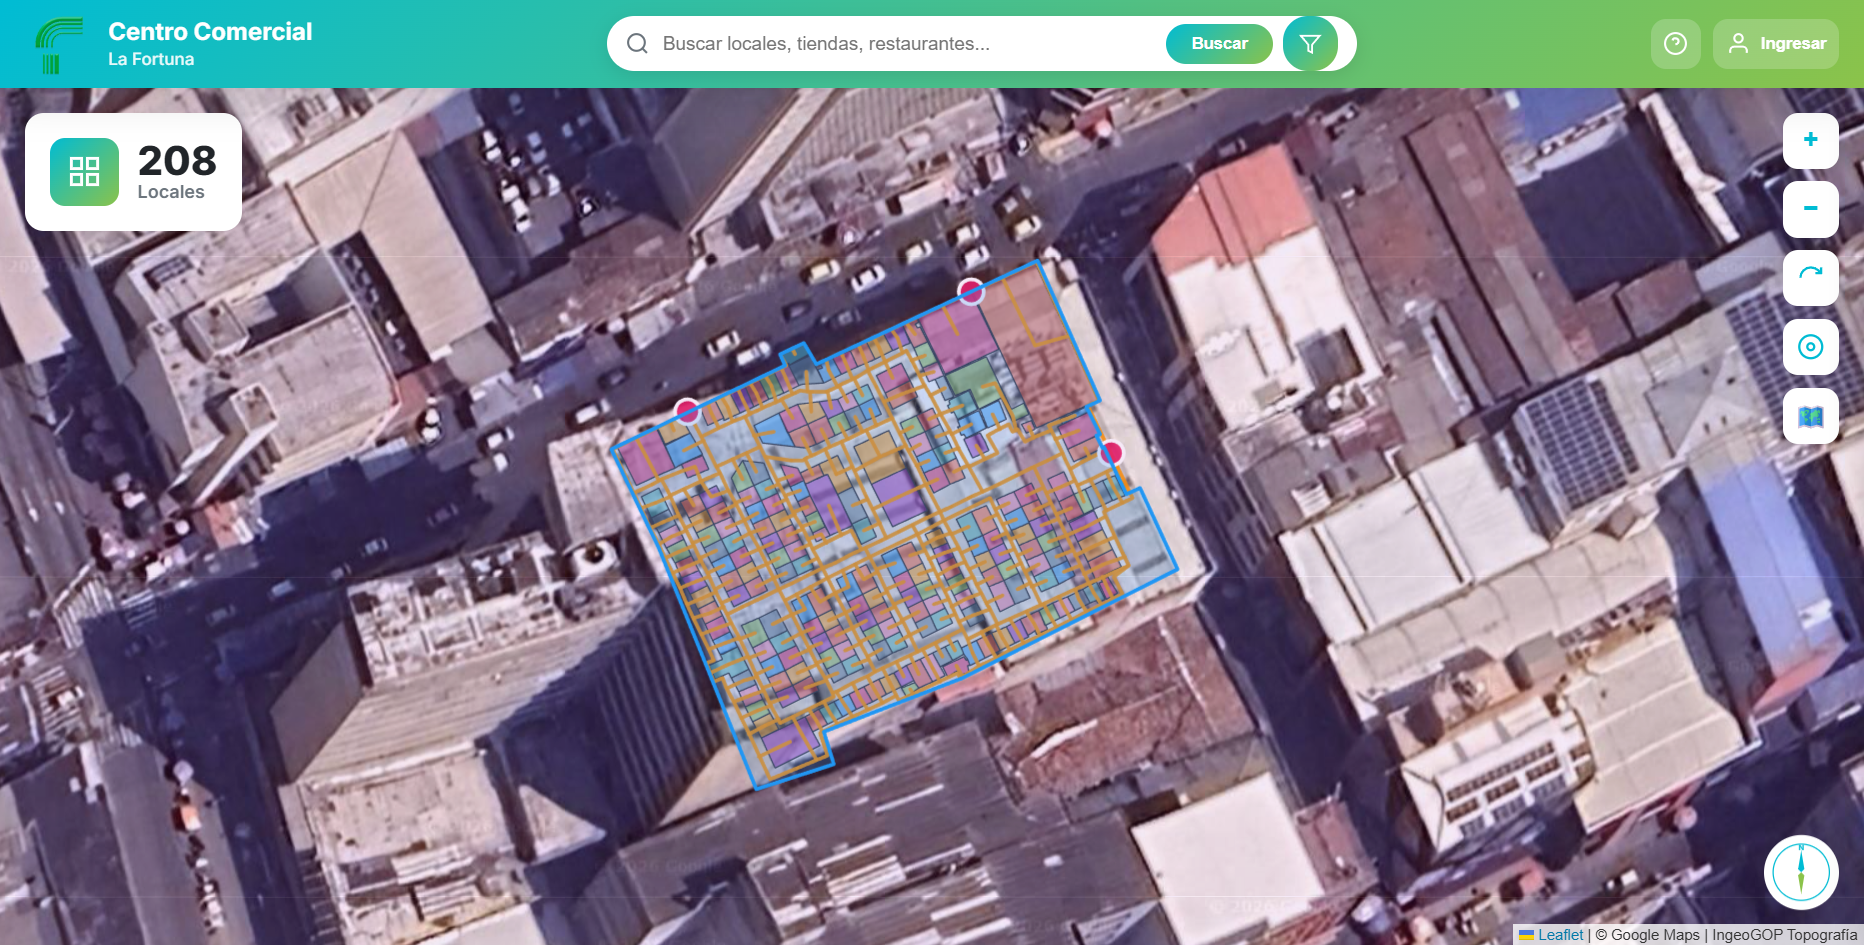Click the rotate map arrow button
This screenshot has width=1864, height=945.
point(1810,277)
